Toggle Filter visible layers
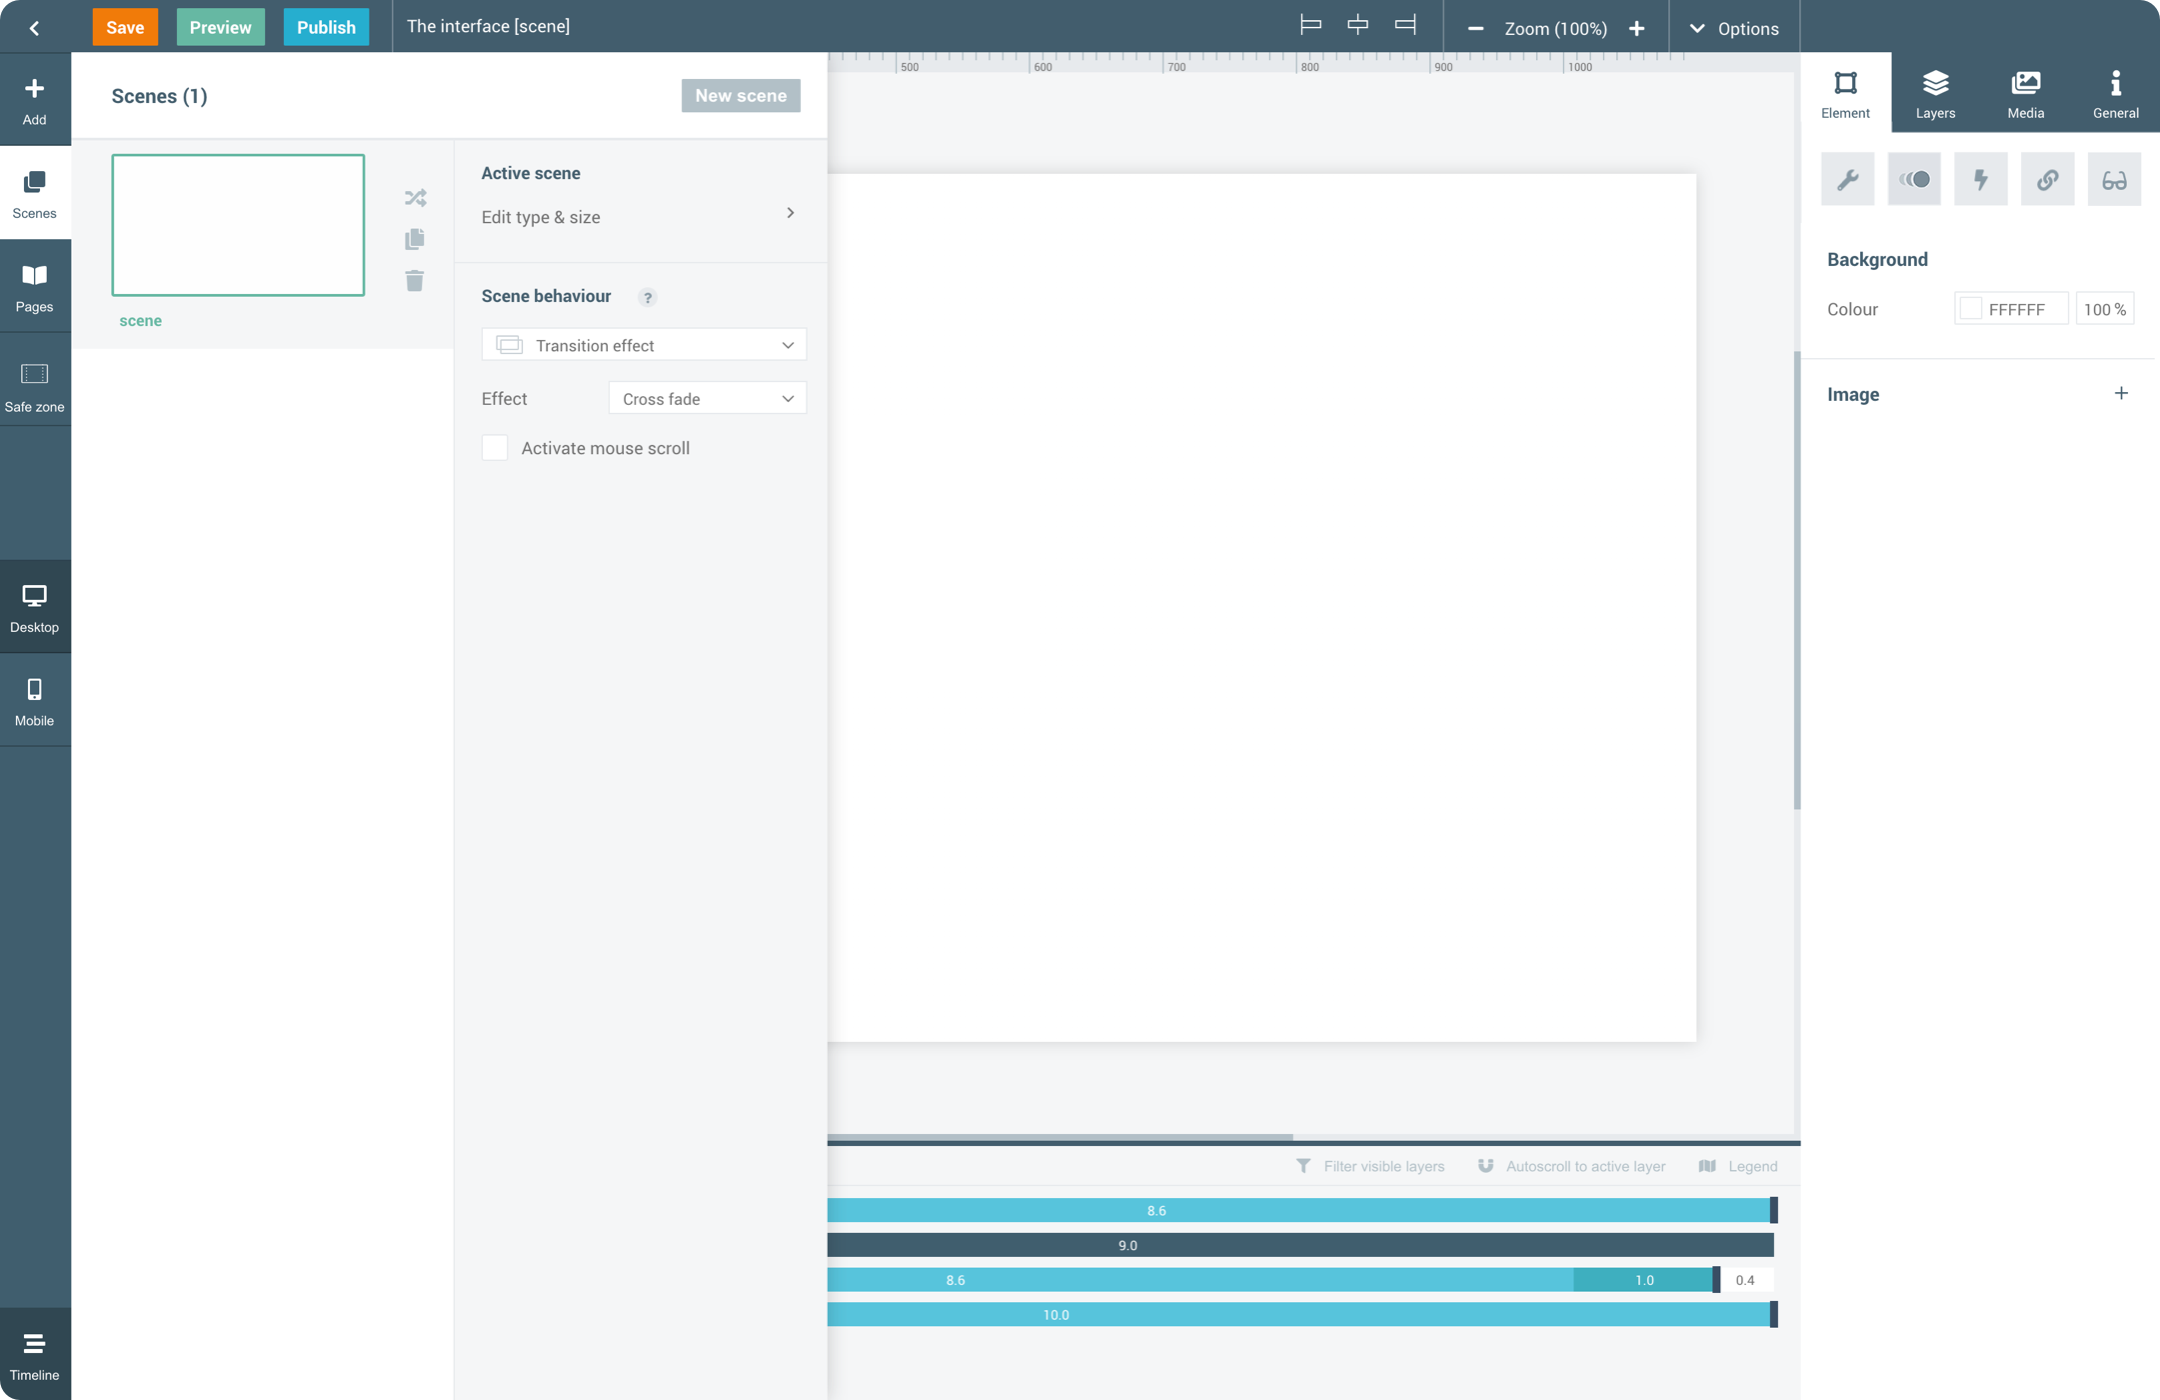 (1371, 1166)
